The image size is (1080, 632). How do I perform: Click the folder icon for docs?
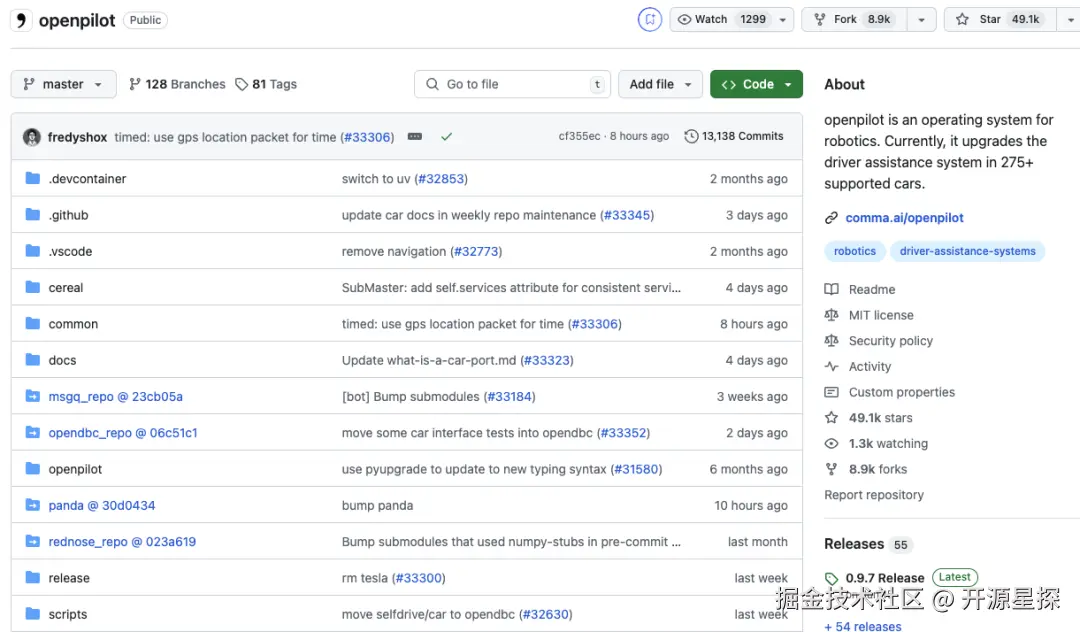(x=32, y=359)
